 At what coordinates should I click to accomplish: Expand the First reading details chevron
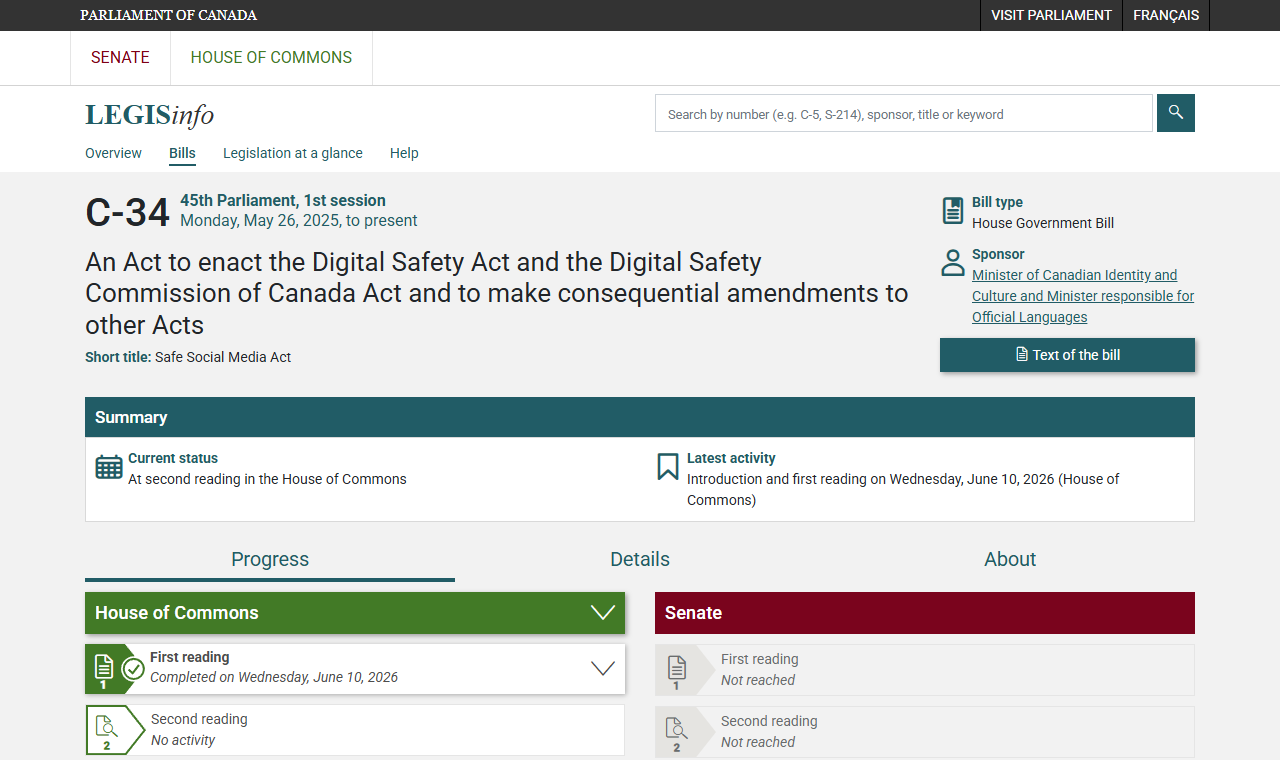click(x=603, y=668)
